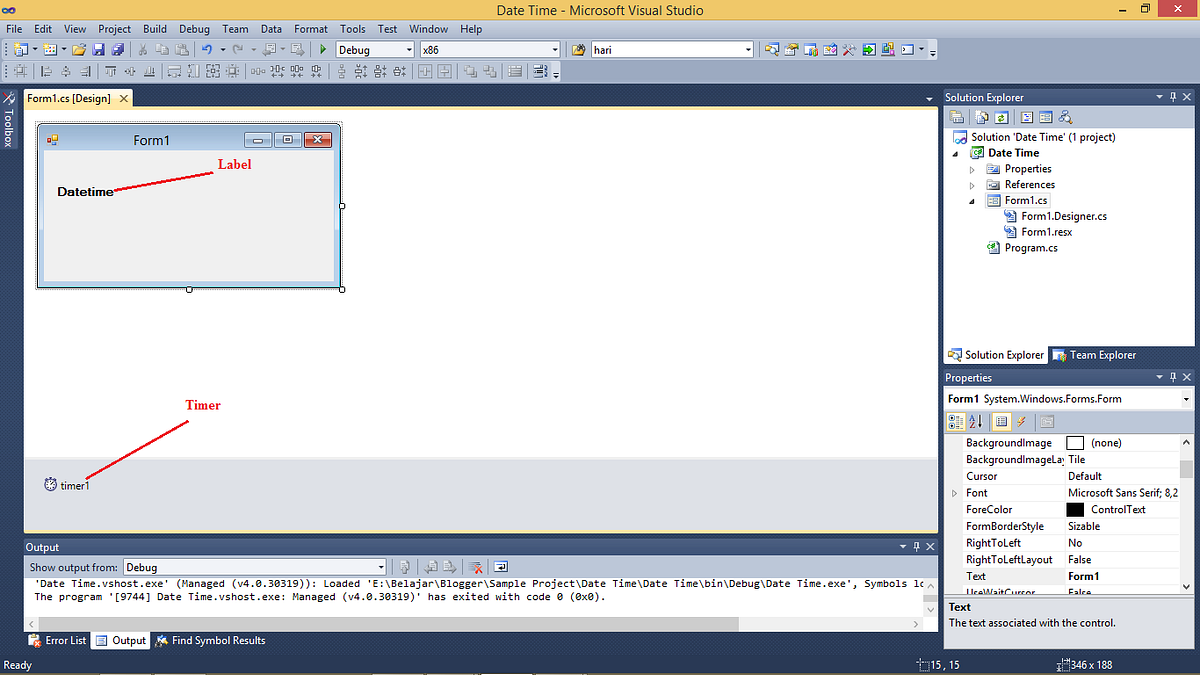1200x675 pixels.
Task: Auto-hide the Properties window via pin icon
Action: [x=1172, y=377]
